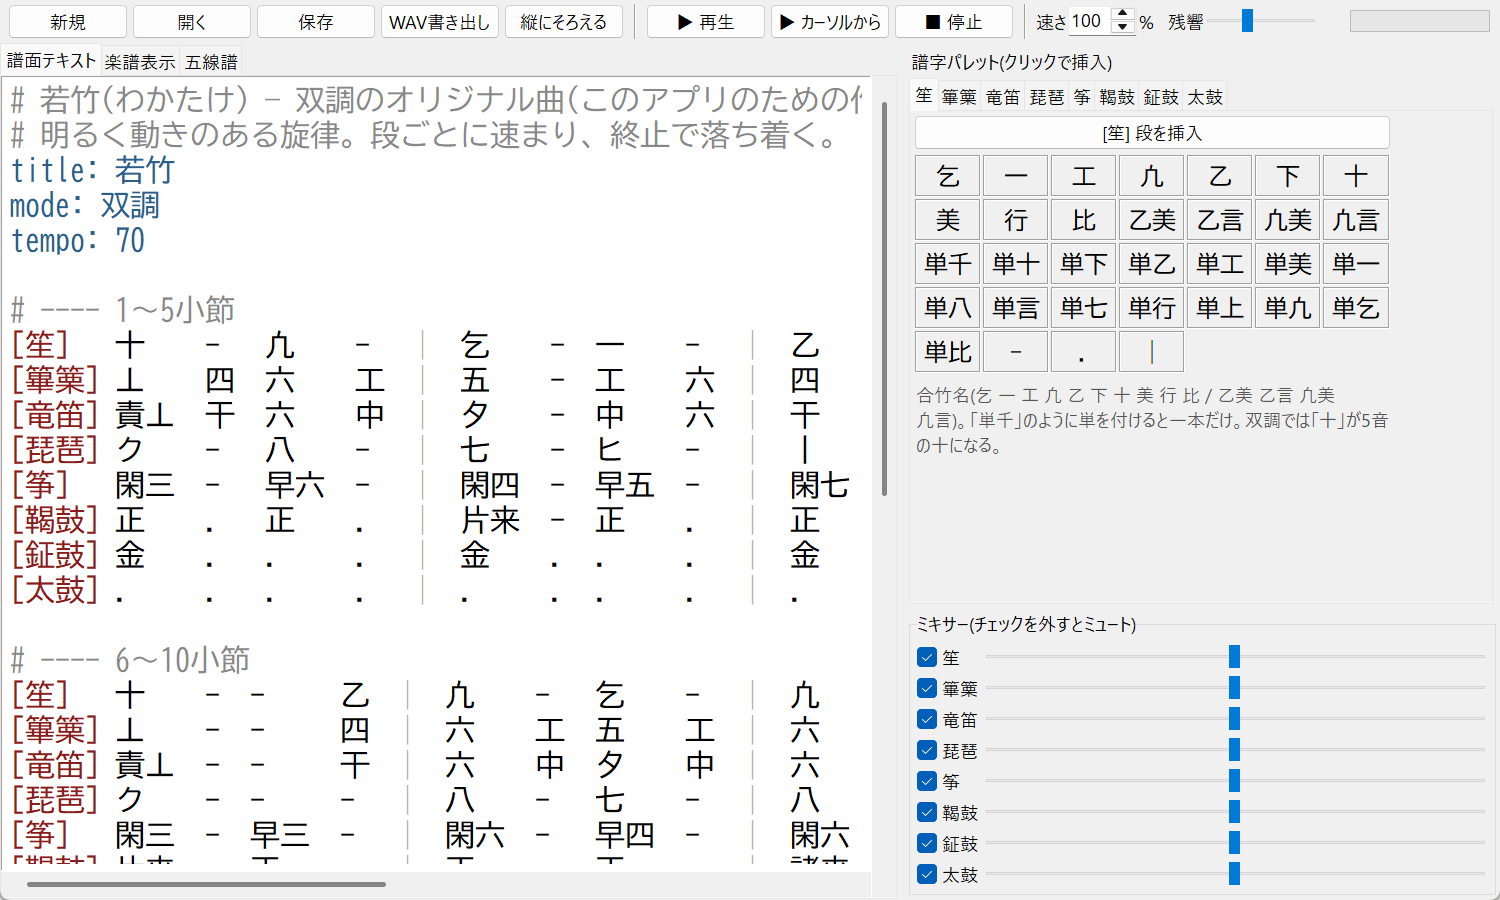Play from cursor using カーソルから
The height and width of the screenshot is (900, 1500).
click(x=830, y=22)
